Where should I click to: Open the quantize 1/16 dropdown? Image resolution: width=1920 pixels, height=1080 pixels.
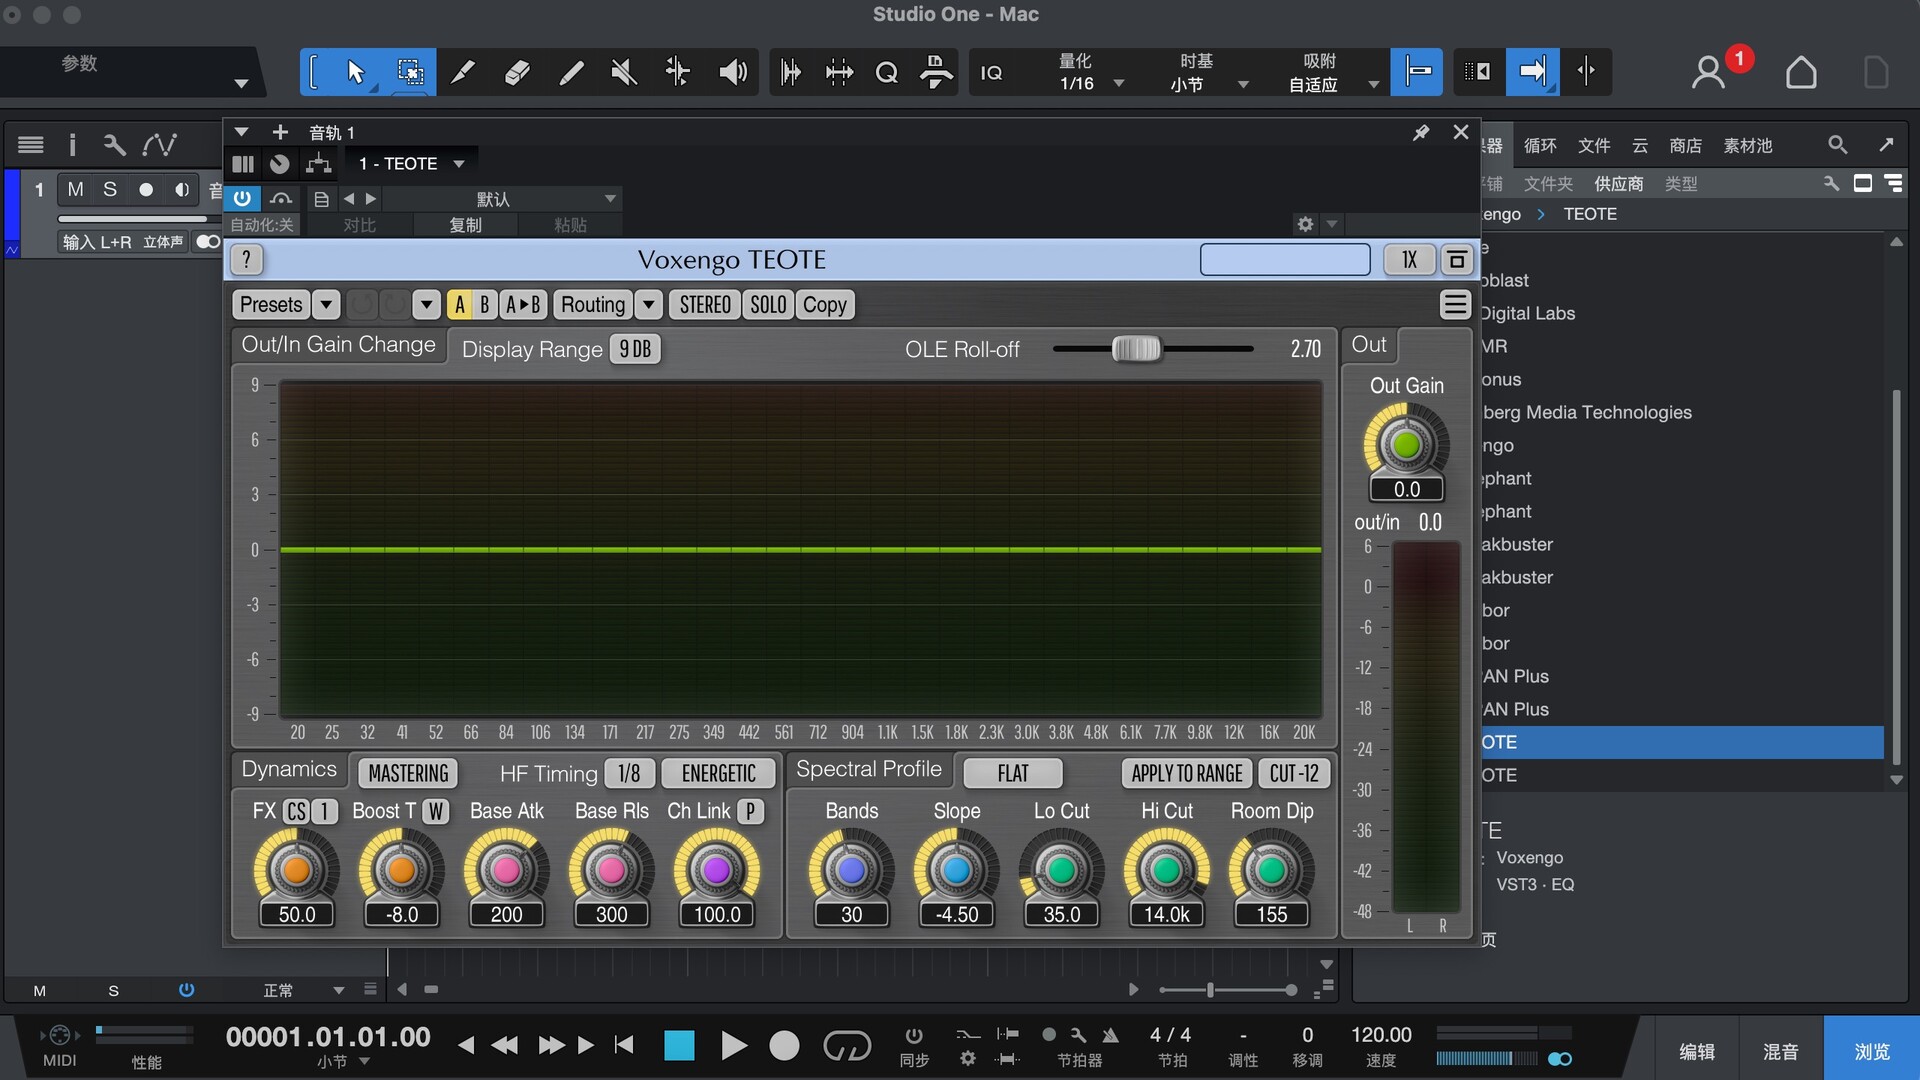click(x=1118, y=84)
